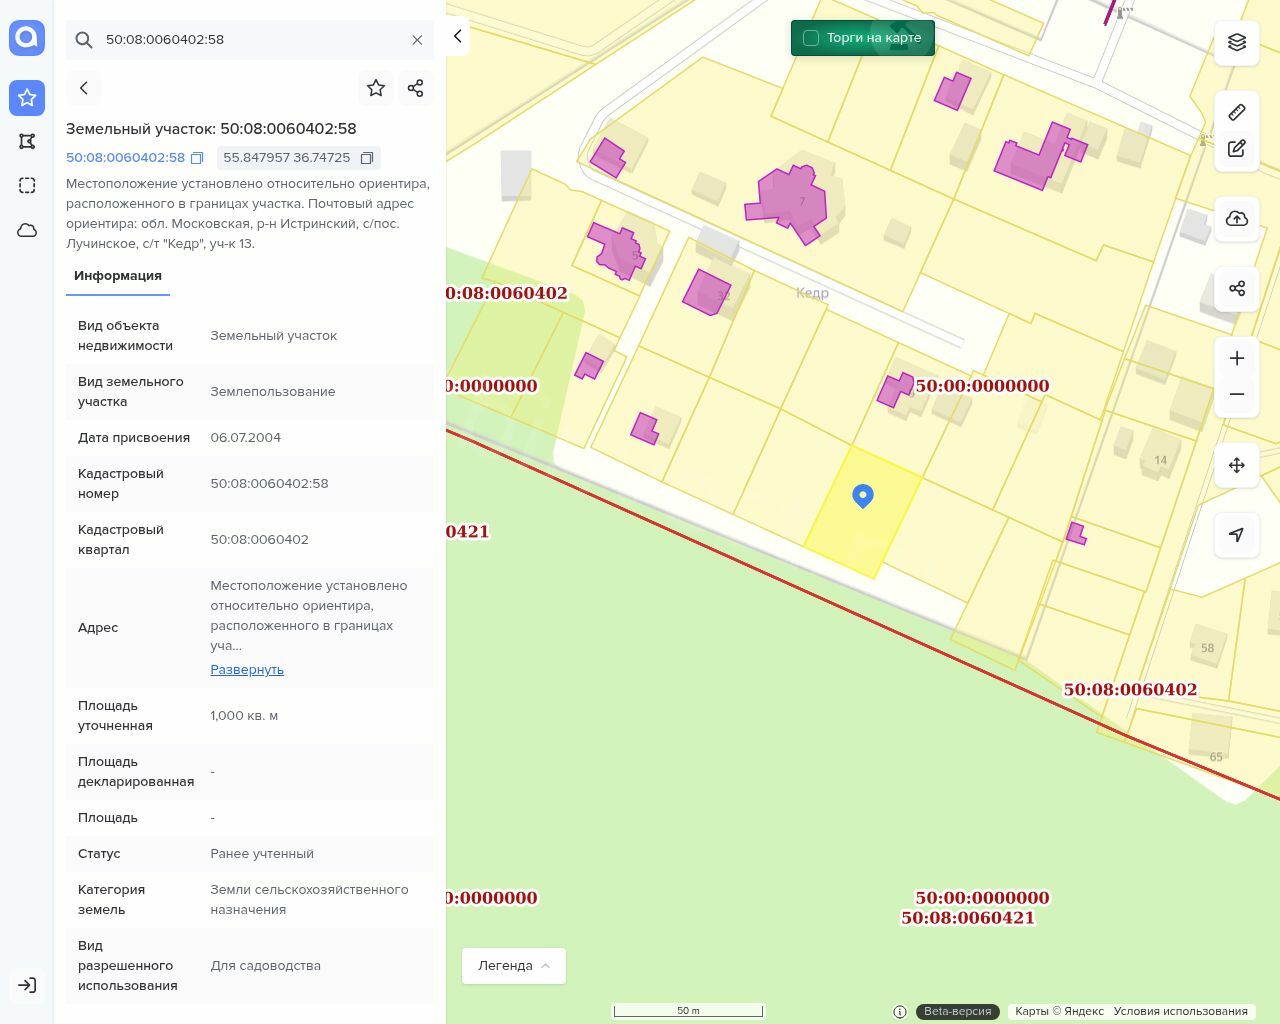
Task: Expand the full address via "Развернуть"
Action: [247, 670]
